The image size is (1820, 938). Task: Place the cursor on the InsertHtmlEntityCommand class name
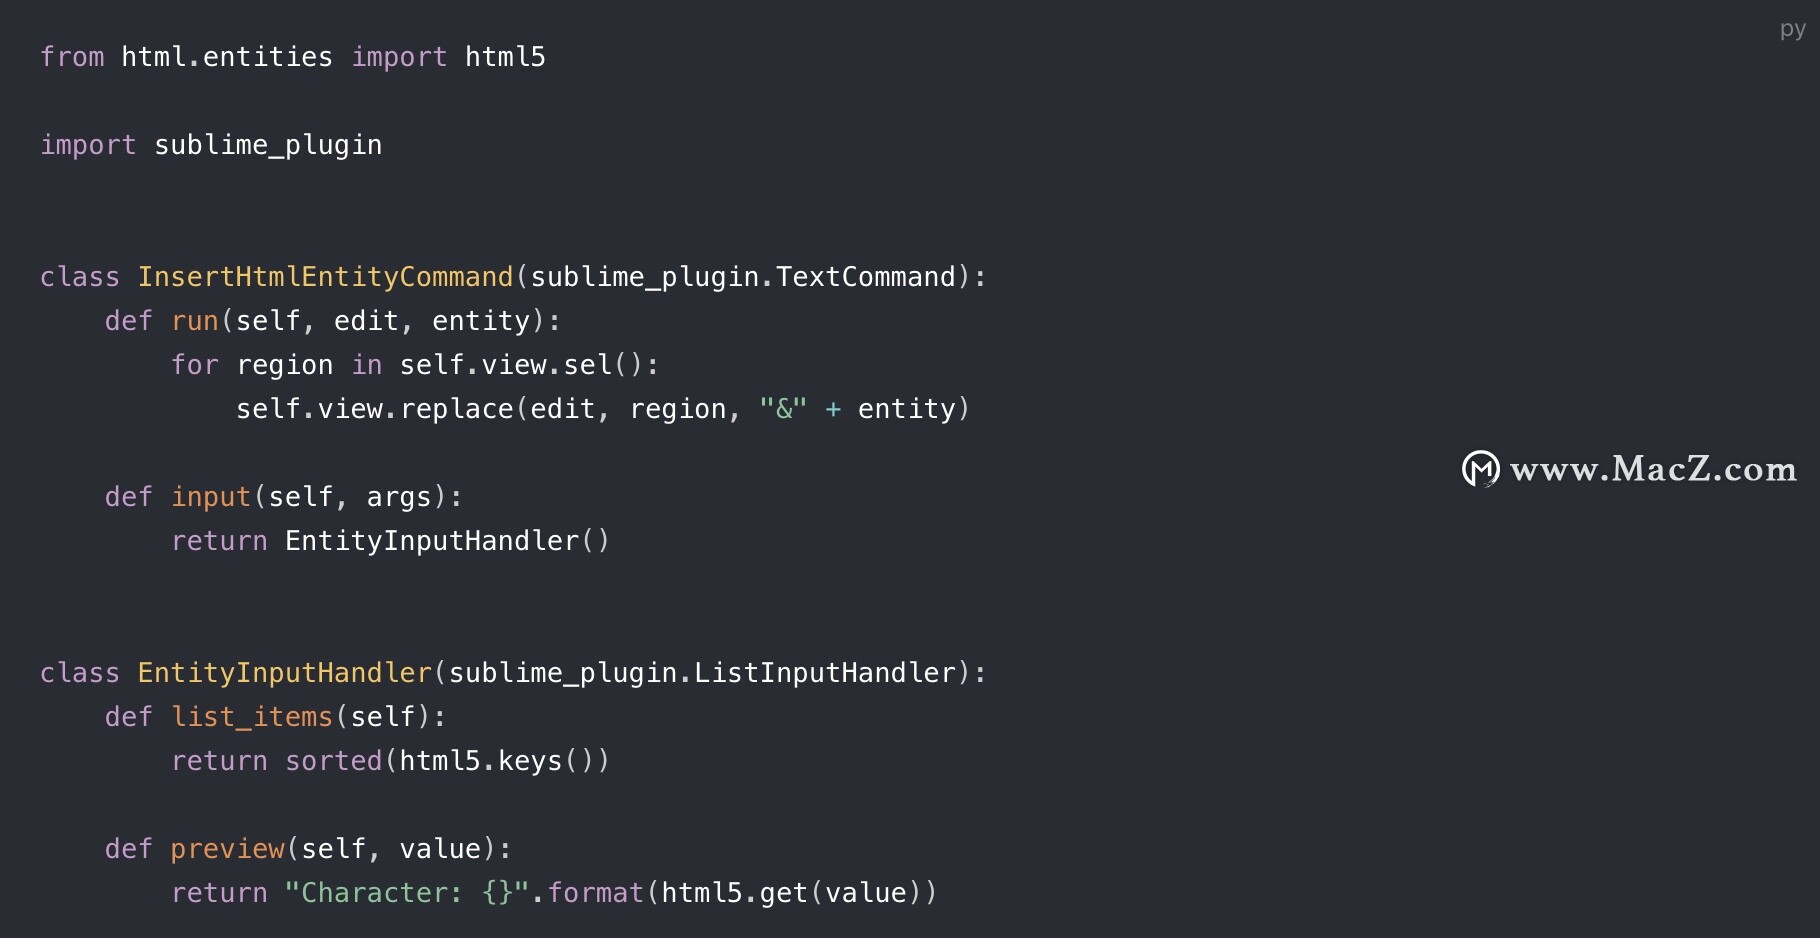click(x=325, y=277)
